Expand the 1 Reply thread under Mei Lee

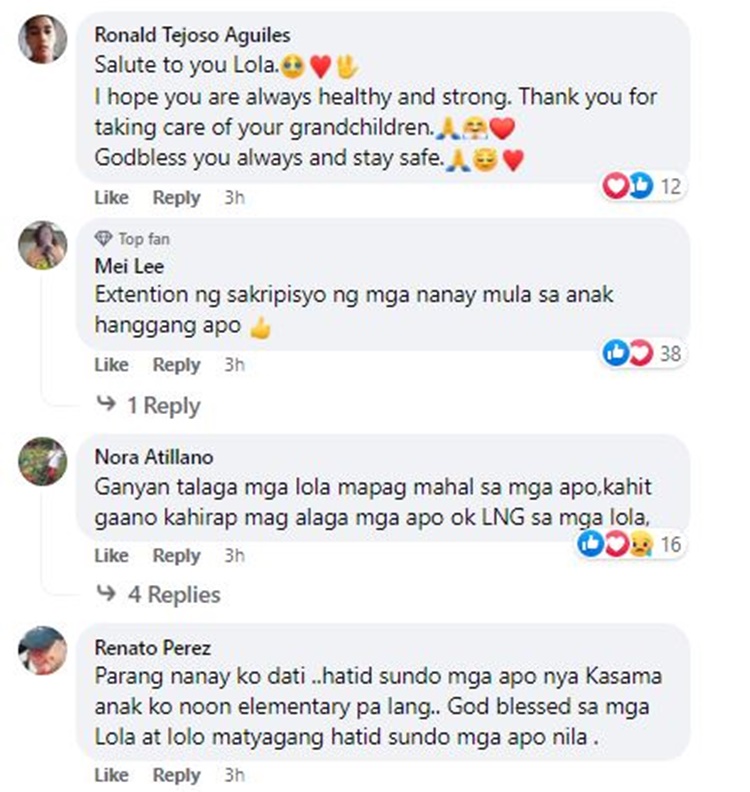[x=148, y=405]
